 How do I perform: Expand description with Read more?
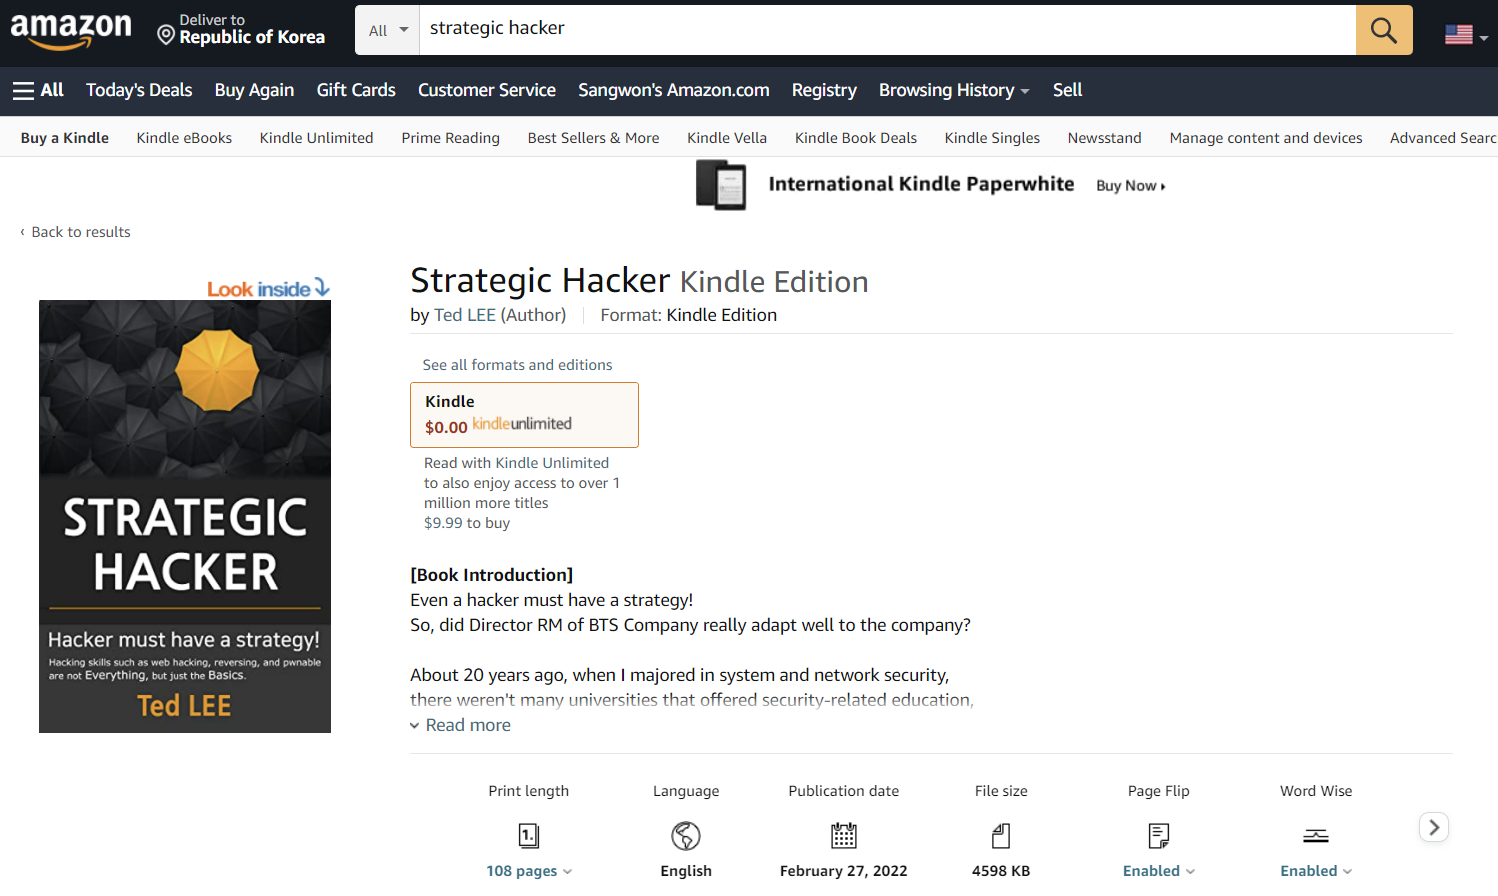460,725
